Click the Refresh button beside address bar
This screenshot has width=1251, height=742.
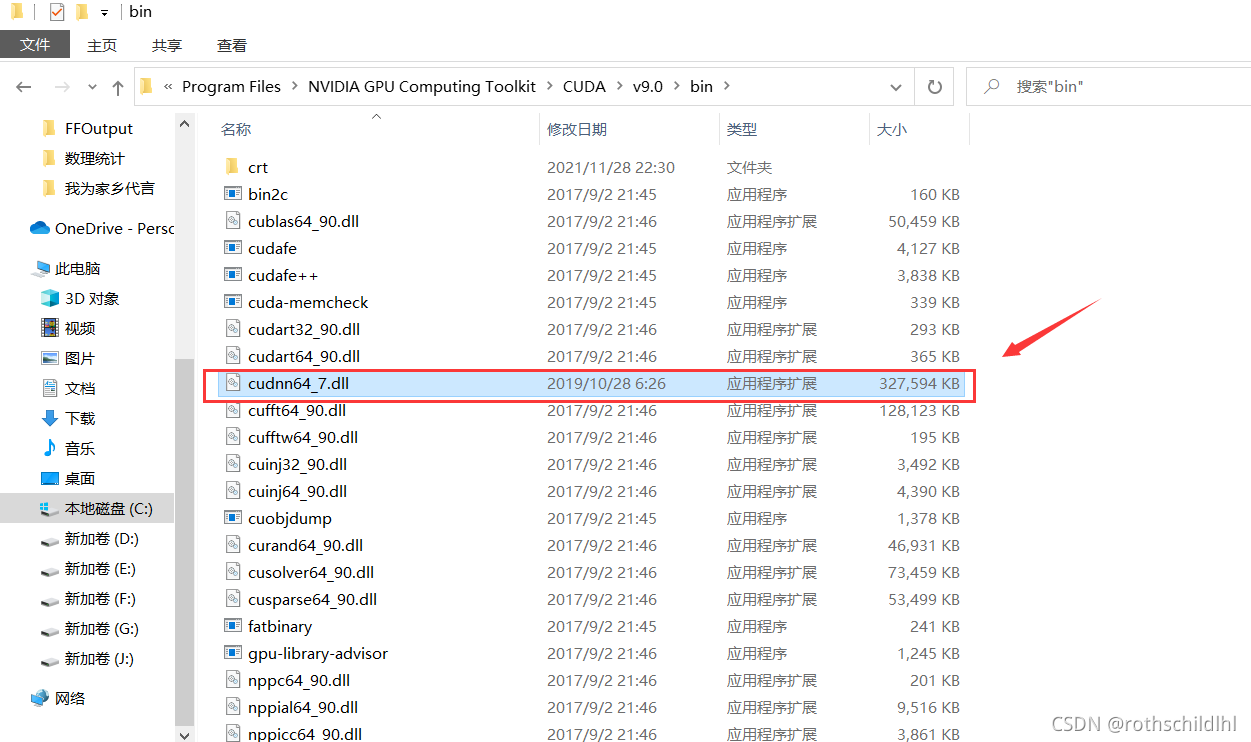tap(935, 87)
